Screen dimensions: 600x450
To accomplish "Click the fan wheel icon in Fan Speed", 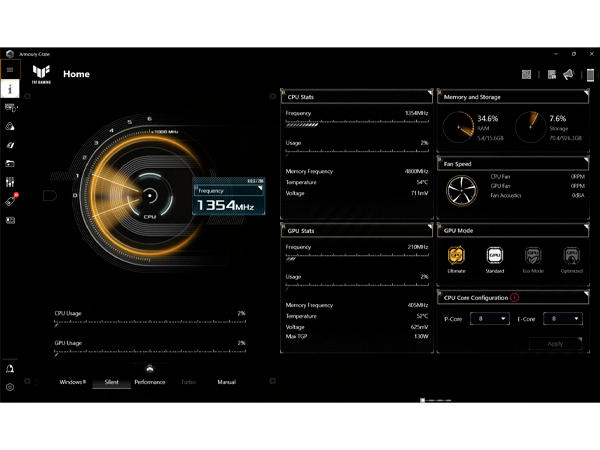I will 461,190.
